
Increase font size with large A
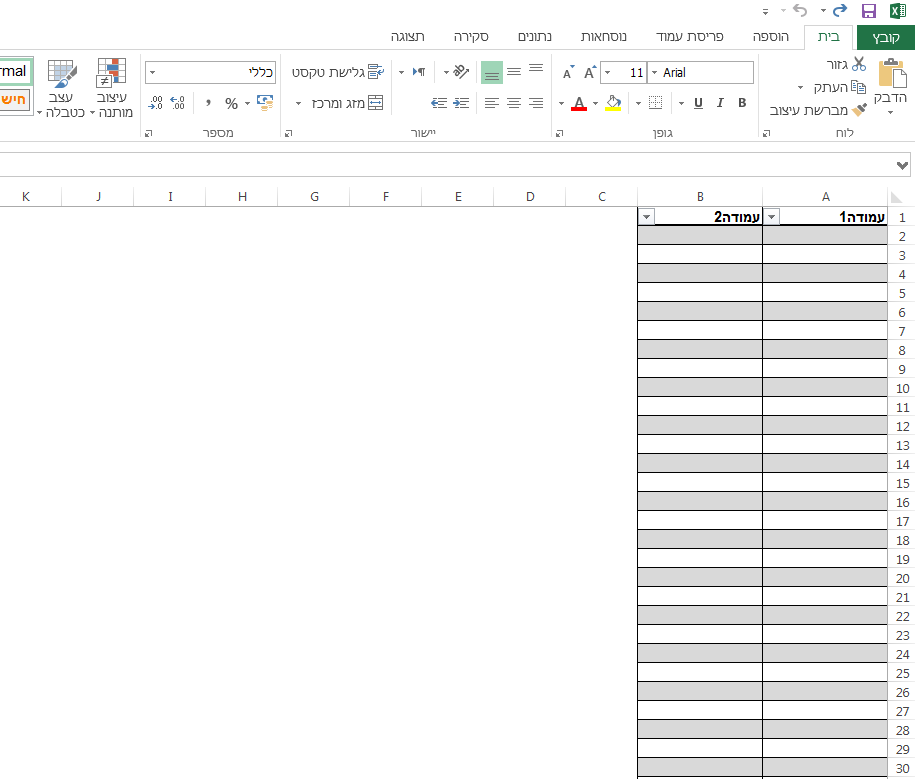[589, 72]
